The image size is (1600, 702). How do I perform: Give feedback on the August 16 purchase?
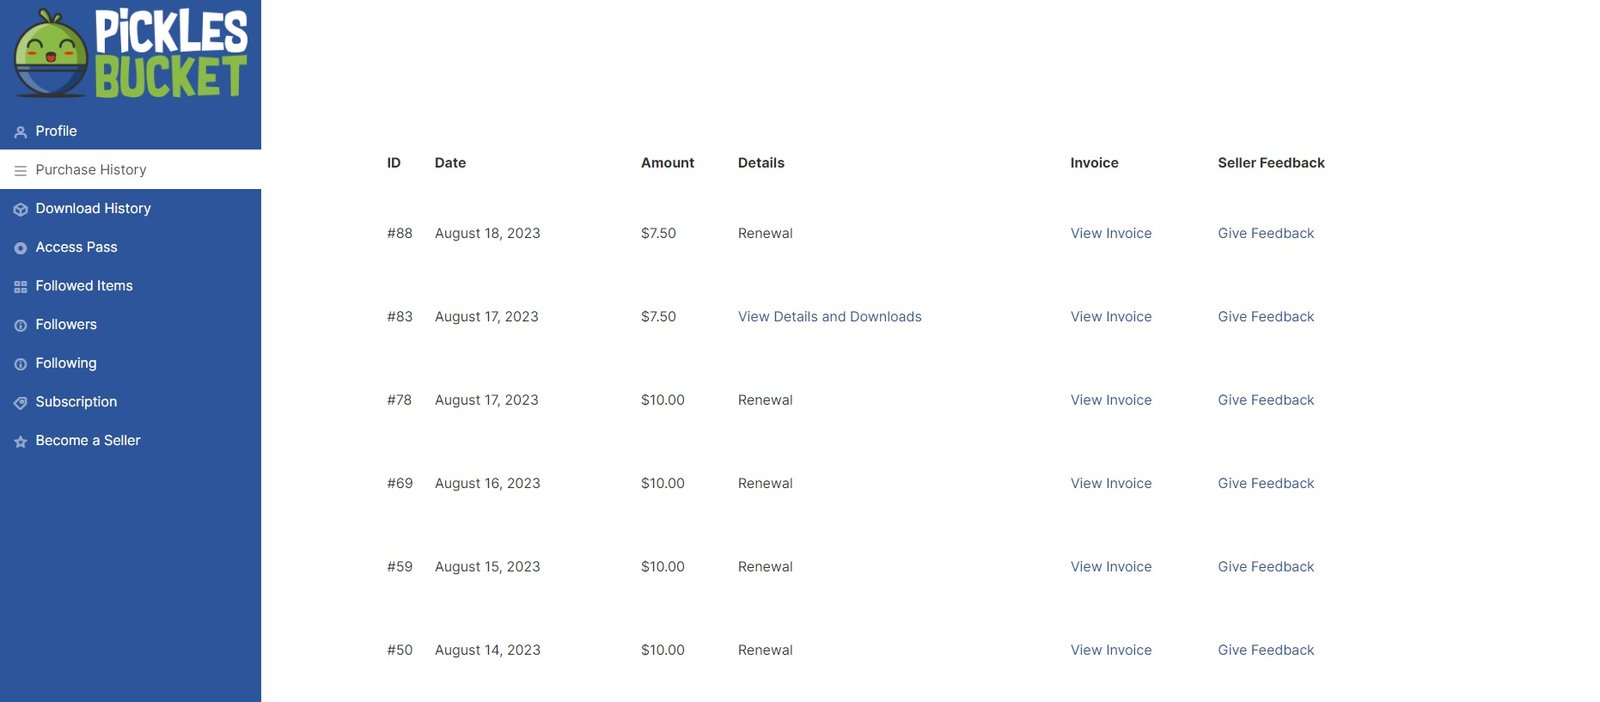(1265, 483)
